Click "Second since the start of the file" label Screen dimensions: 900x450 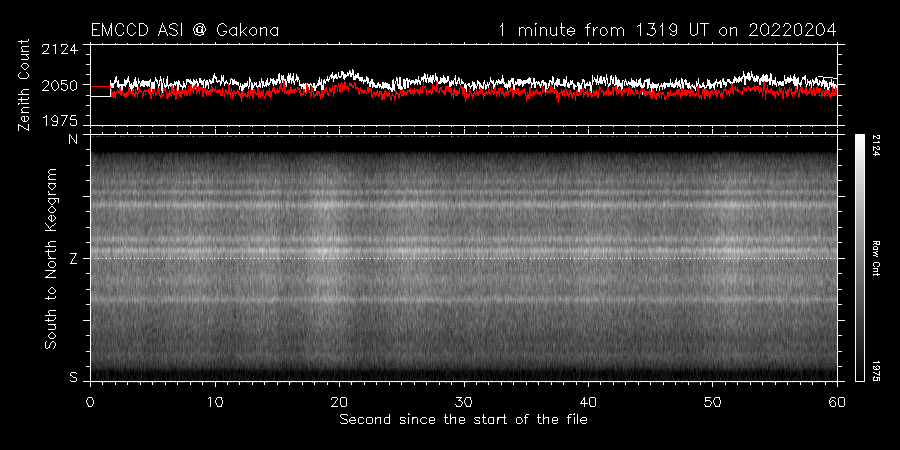tap(463, 420)
